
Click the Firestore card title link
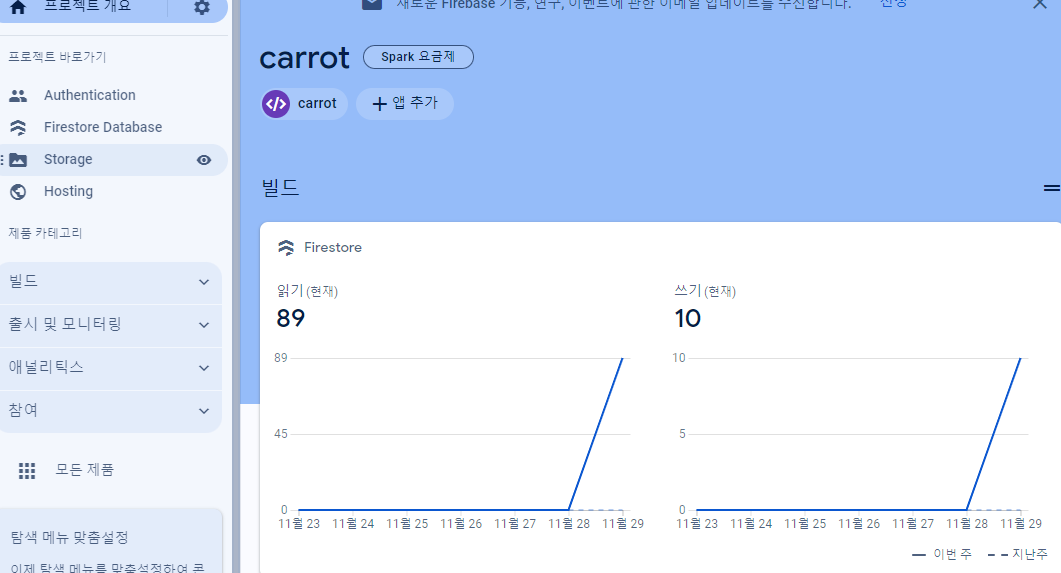pyautogui.click(x=333, y=248)
